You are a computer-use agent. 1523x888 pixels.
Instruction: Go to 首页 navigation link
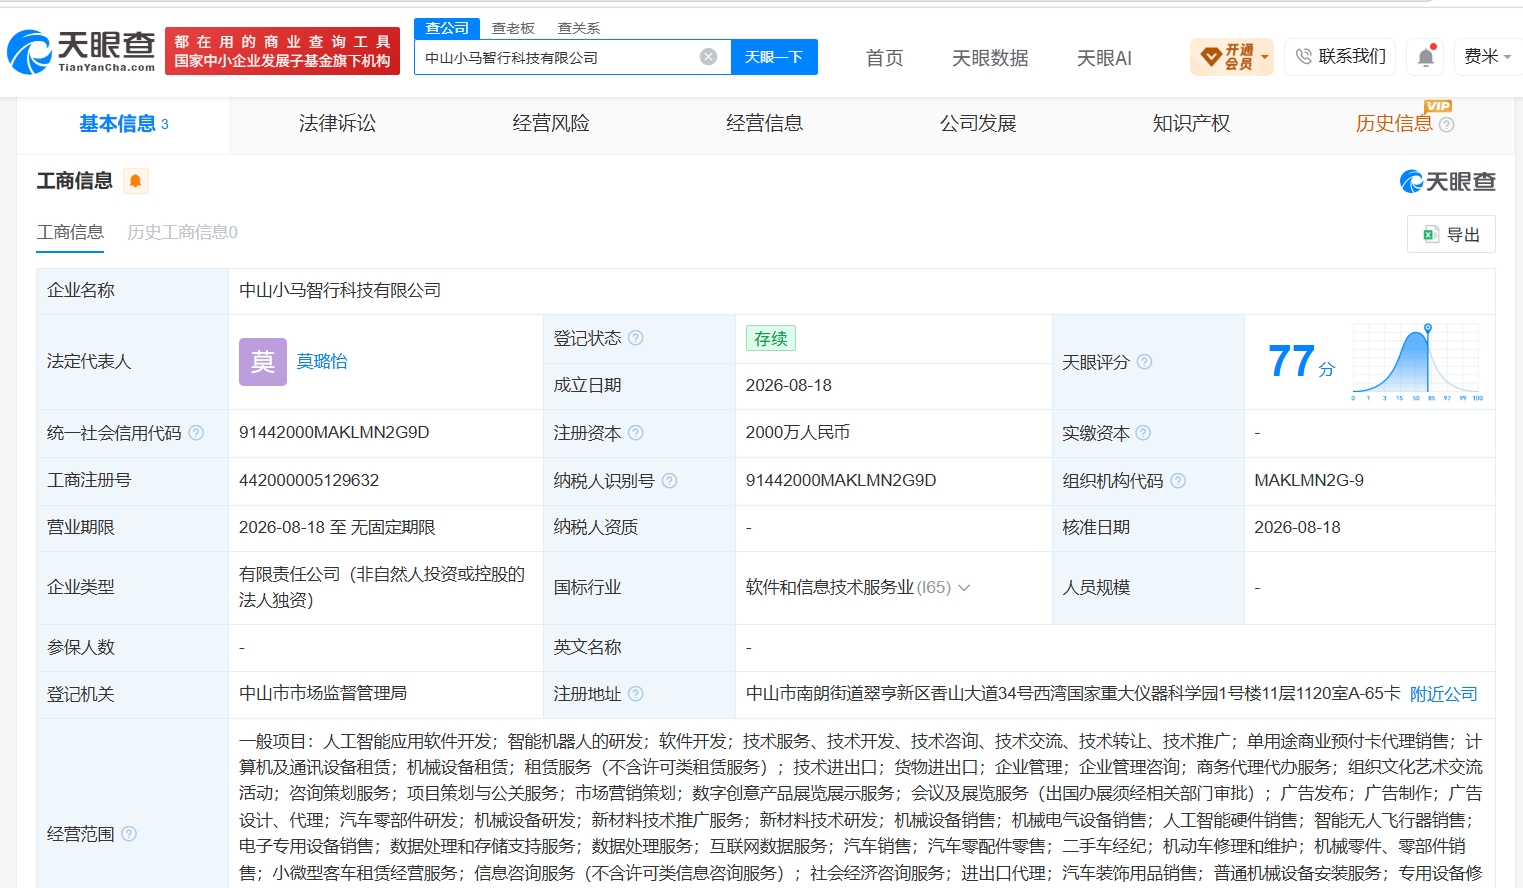tap(884, 58)
